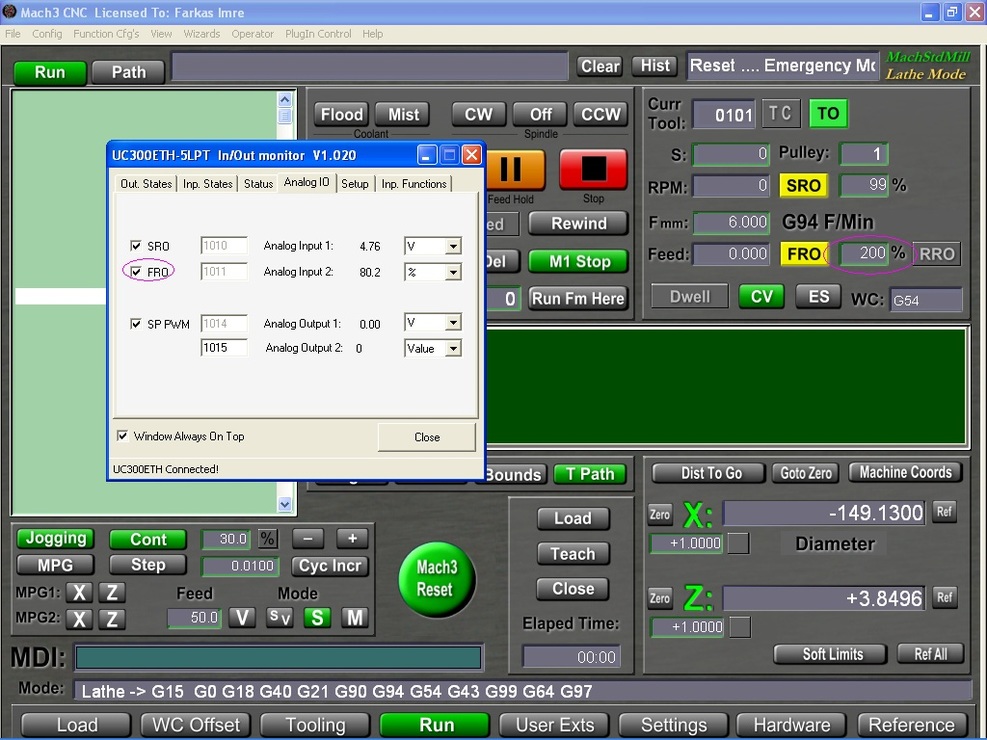Screen dimensions: 987x740
Task: Open the Config menu
Action: (47, 34)
